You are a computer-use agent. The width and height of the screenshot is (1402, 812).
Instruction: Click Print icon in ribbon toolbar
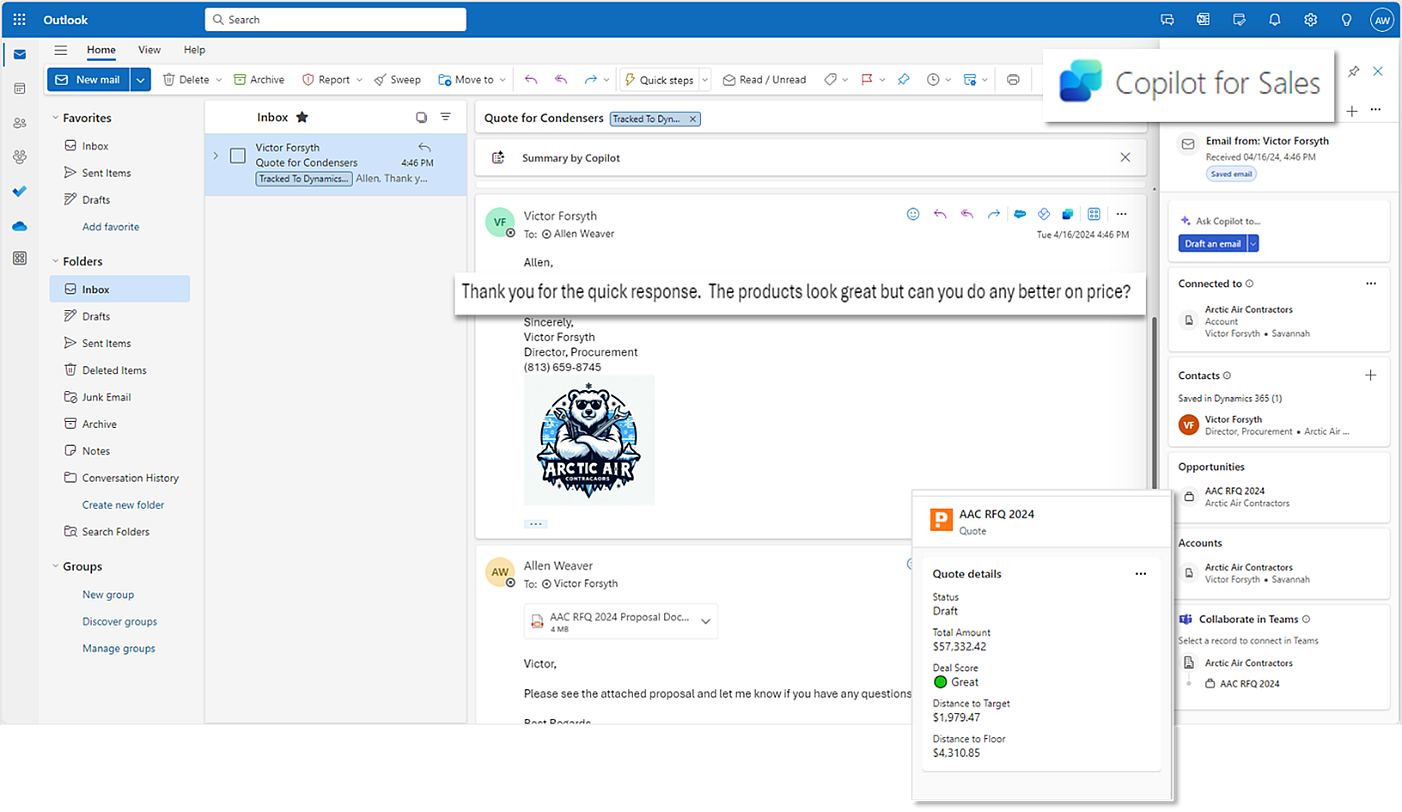[1013, 80]
